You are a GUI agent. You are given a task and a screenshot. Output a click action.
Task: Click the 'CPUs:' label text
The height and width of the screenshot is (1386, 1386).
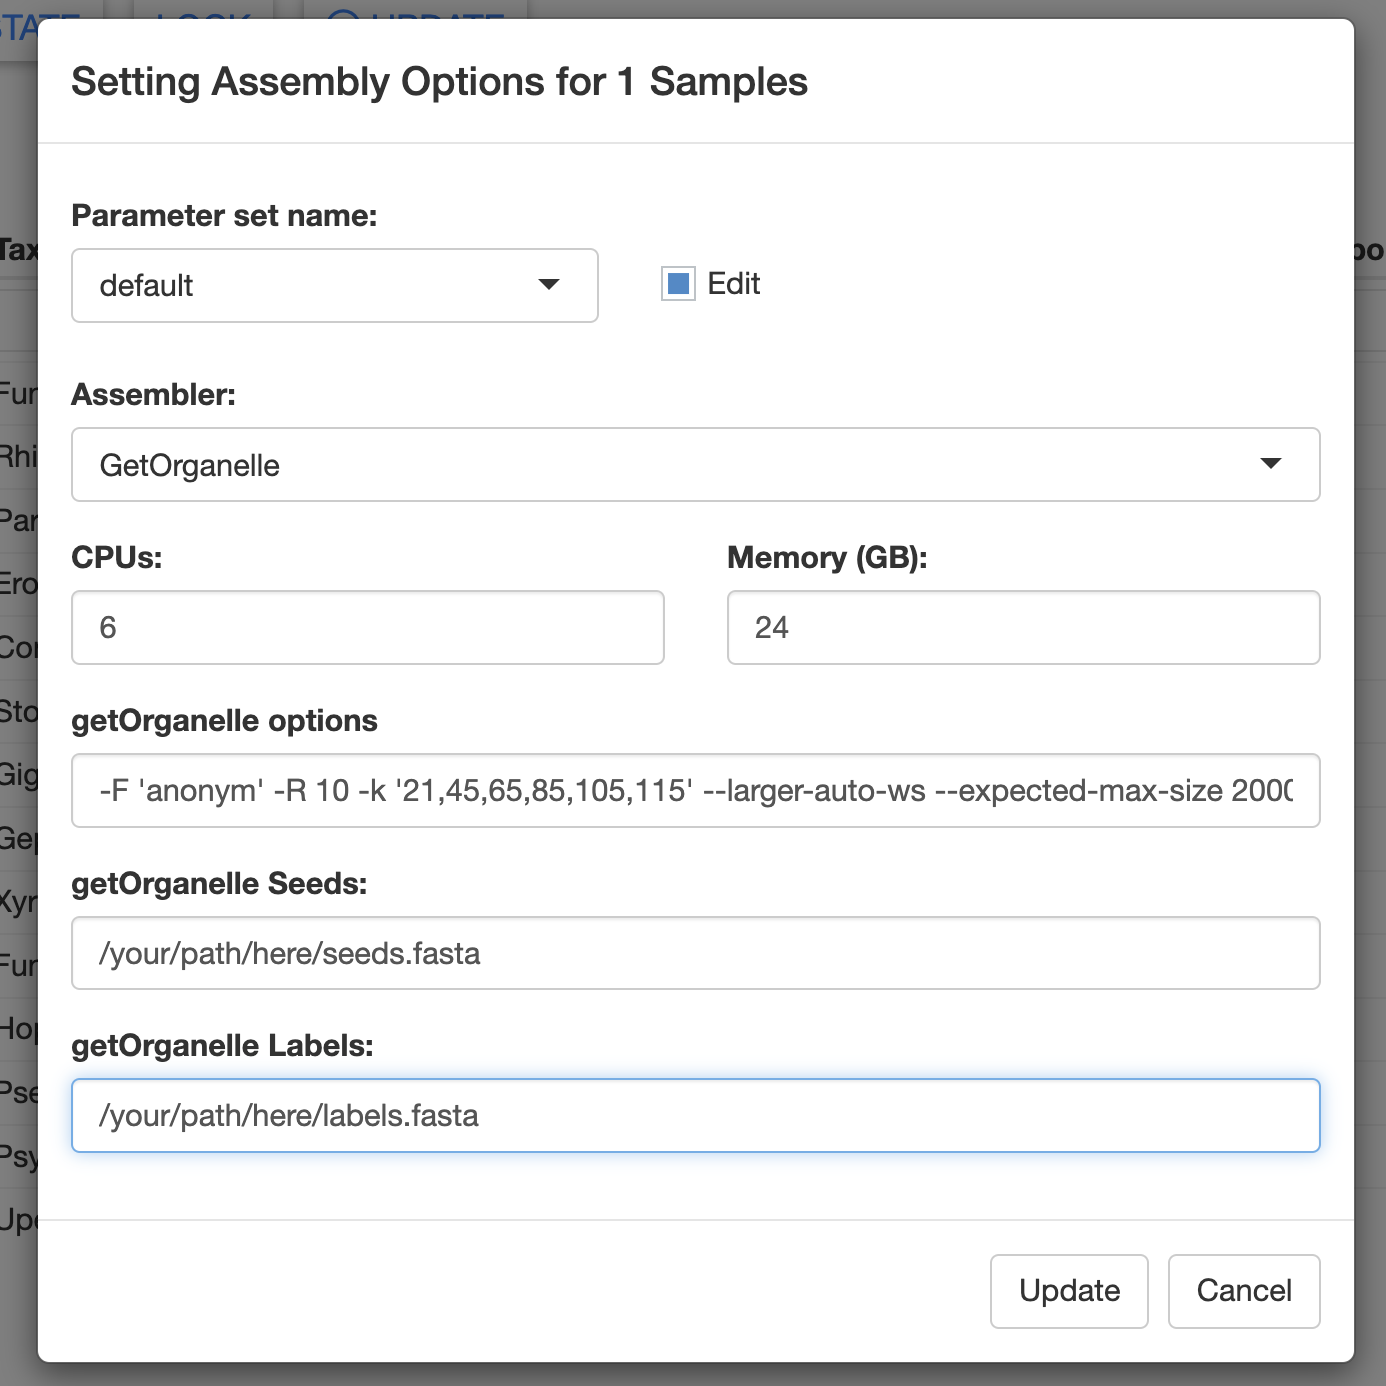[x=117, y=558]
